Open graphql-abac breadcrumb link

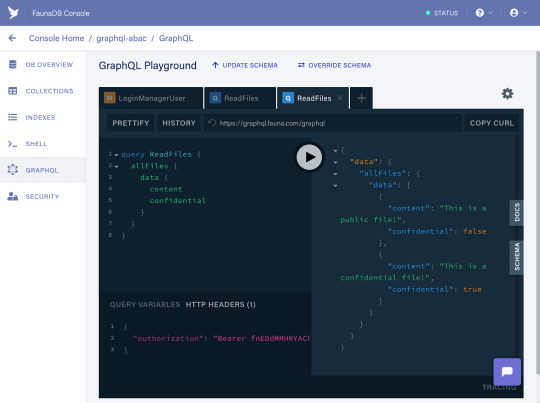[x=121, y=38]
